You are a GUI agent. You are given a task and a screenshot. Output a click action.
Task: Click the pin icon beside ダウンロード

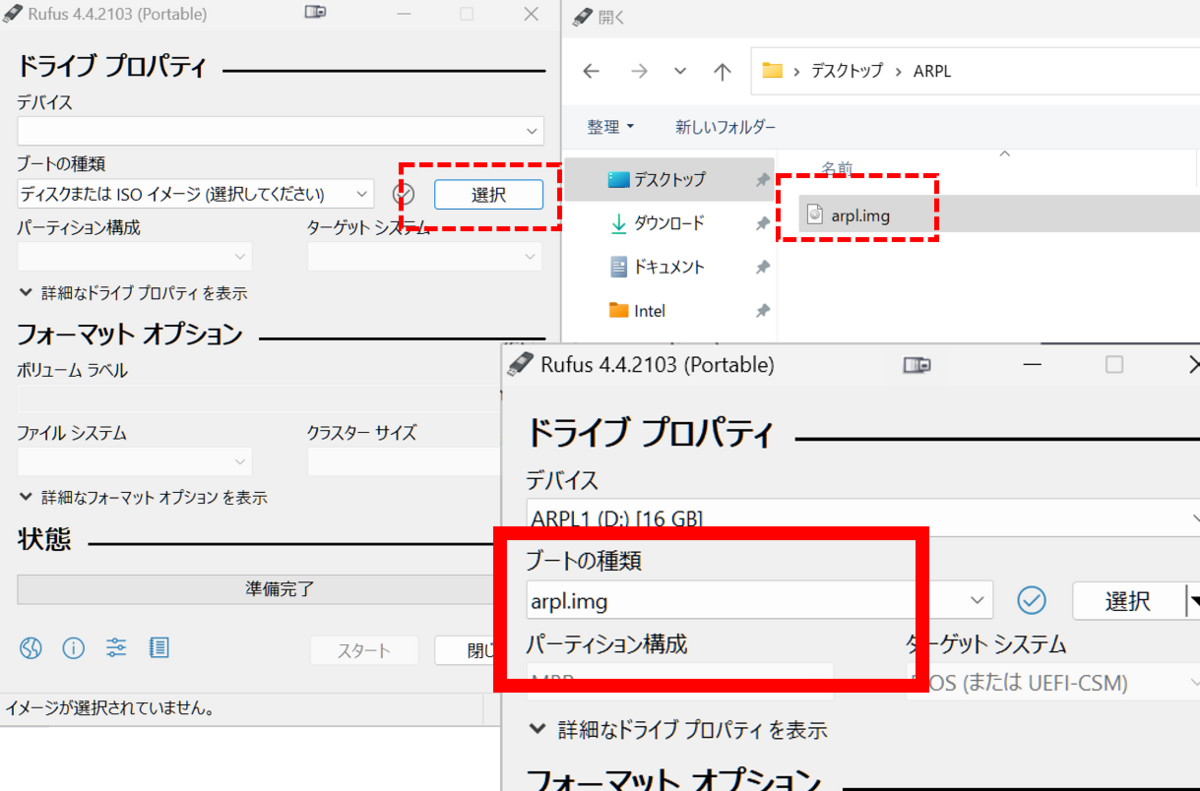coord(762,223)
